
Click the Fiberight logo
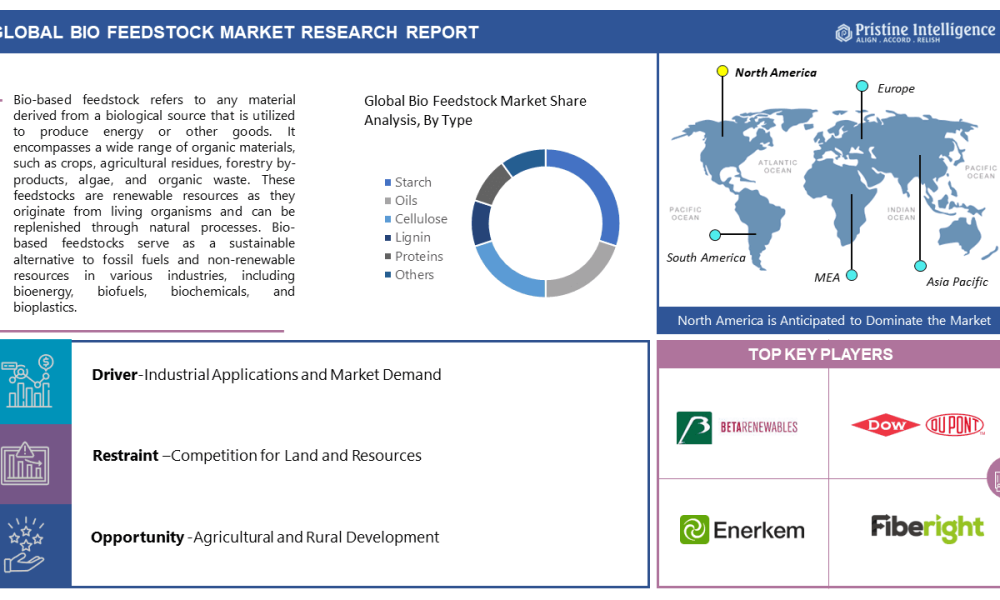pyautogui.click(x=927, y=528)
